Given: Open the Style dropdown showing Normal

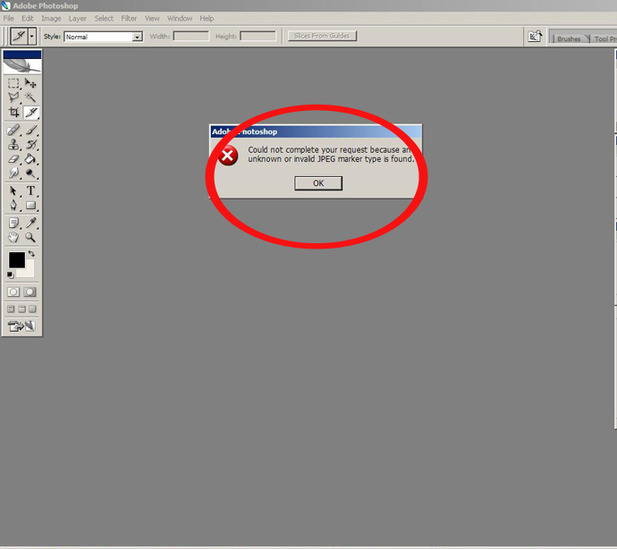Looking at the screenshot, I should click(103, 37).
